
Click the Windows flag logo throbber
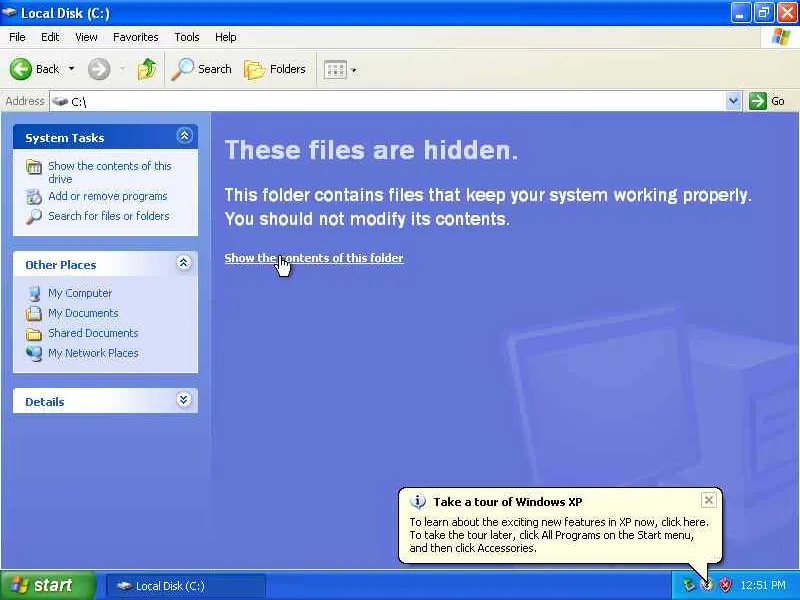pos(780,37)
